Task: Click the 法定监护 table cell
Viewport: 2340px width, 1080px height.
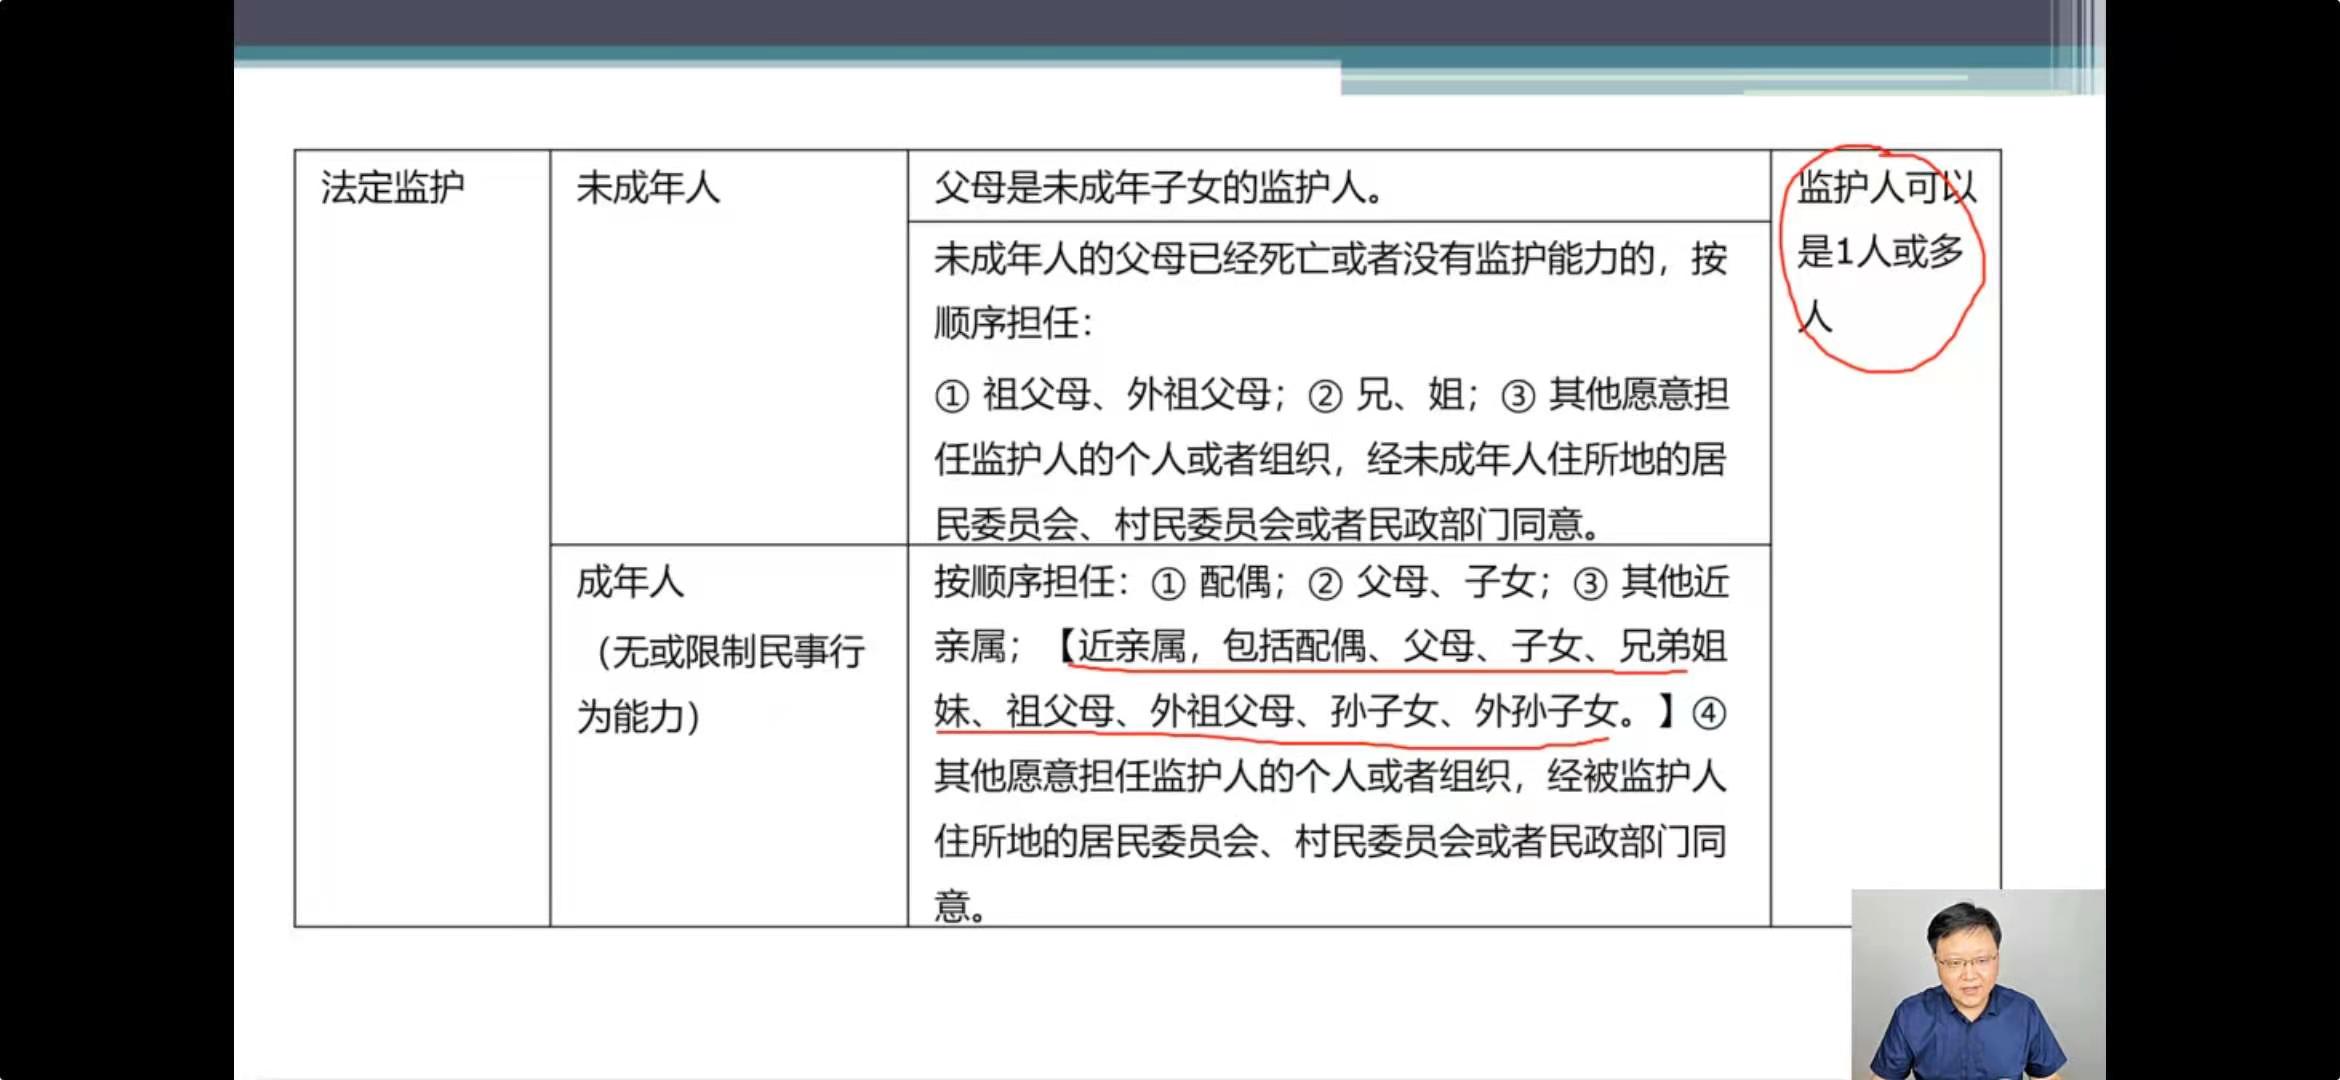Action: pyautogui.click(x=392, y=188)
